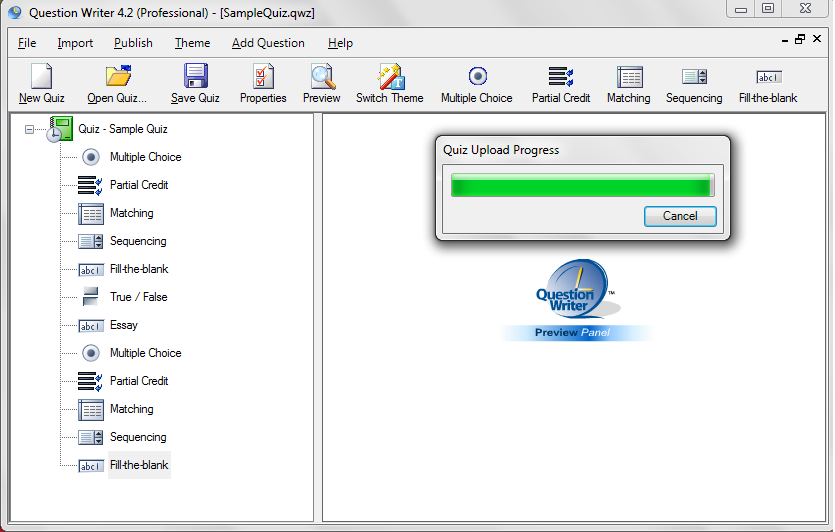This screenshot has width=835, height=532.
Task: Click the New Quiz toolbar icon
Action: click(x=42, y=77)
